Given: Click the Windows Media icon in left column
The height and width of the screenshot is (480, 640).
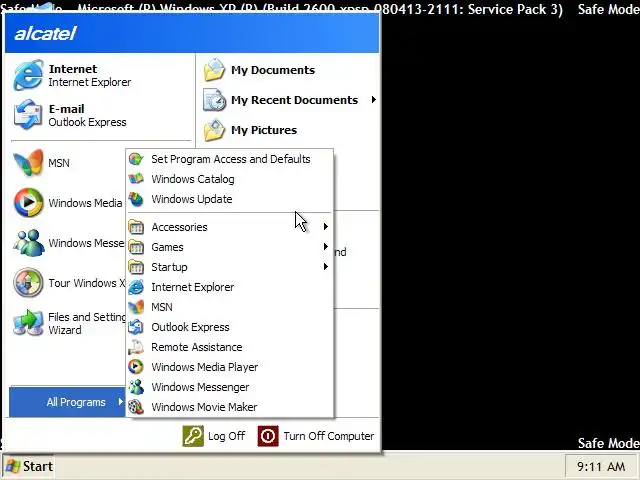Looking at the screenshot, I should click(28, 202).
